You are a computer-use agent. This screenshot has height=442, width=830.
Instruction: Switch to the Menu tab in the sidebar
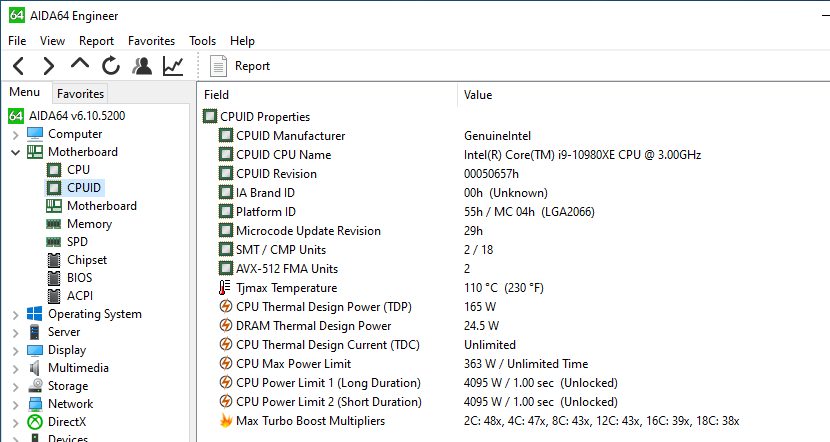point(24,92)
